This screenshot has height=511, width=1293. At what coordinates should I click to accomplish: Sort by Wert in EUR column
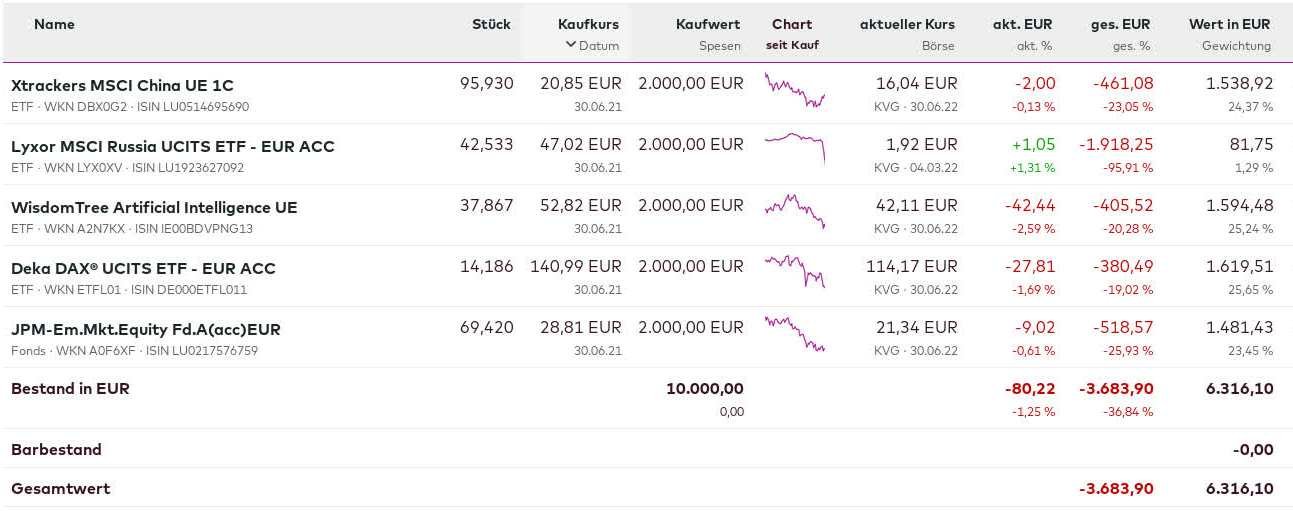coord(1229,24)
